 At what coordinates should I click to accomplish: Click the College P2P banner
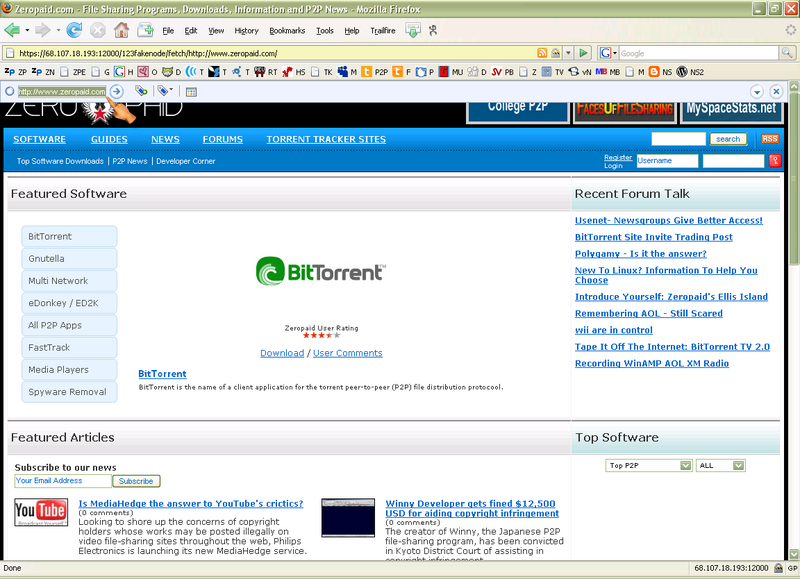click(x=517, y=112)
